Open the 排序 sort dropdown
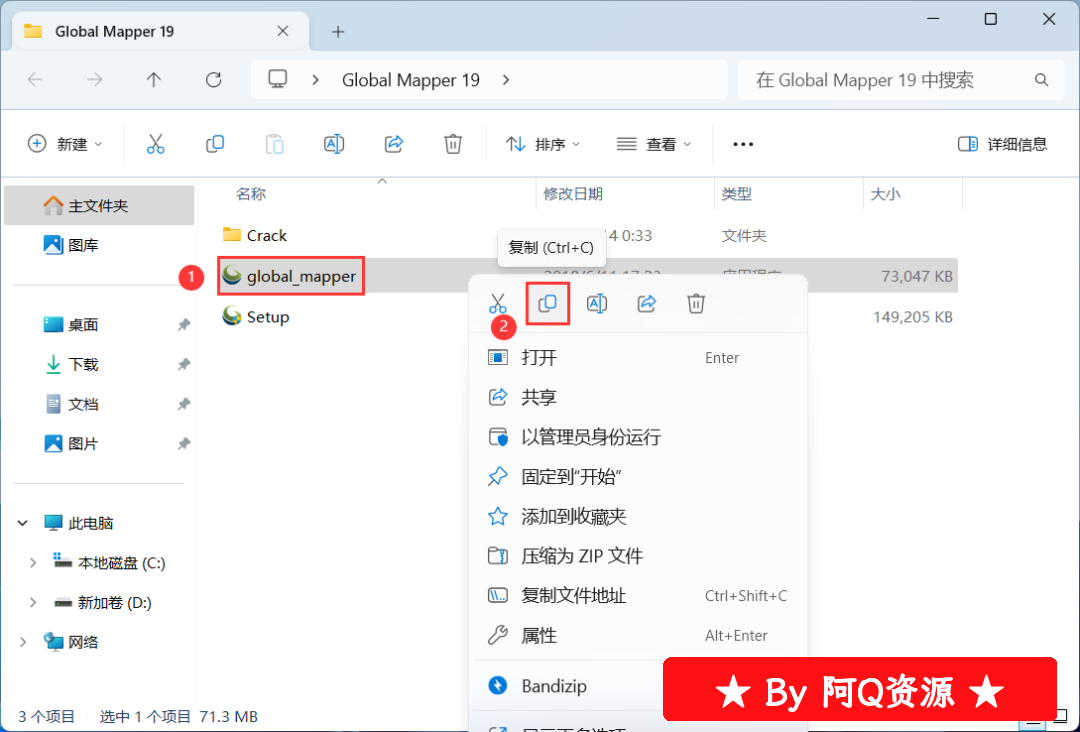 pos(543,144)
